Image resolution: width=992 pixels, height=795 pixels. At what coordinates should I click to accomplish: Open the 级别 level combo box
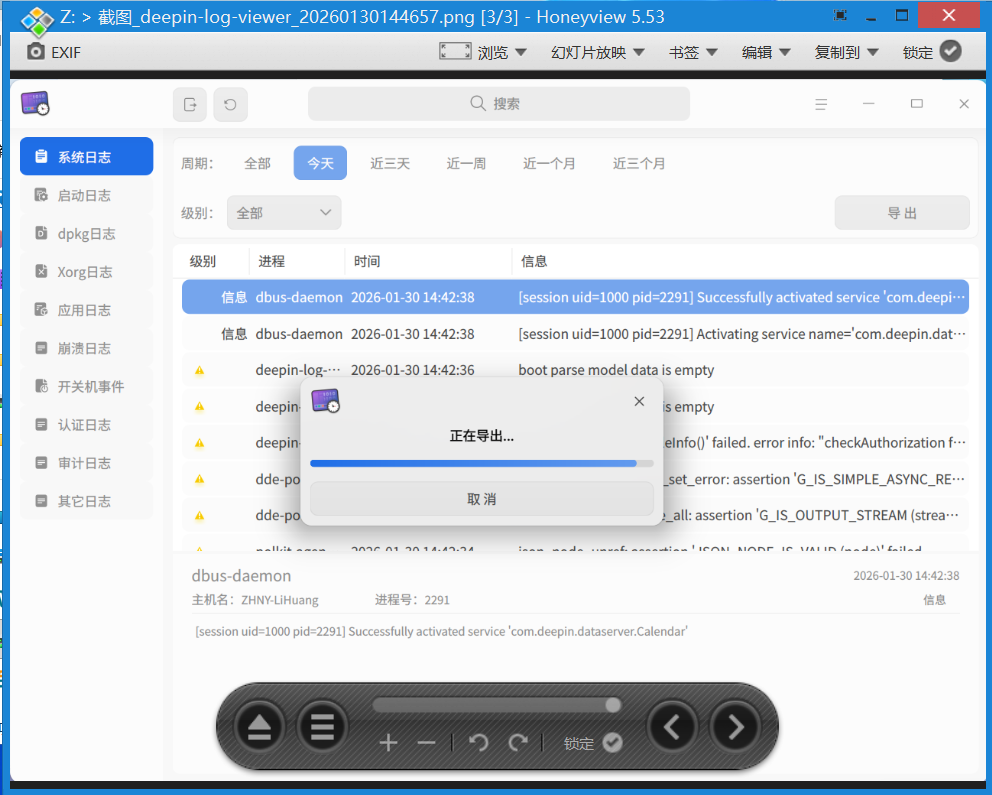point(284,213)
